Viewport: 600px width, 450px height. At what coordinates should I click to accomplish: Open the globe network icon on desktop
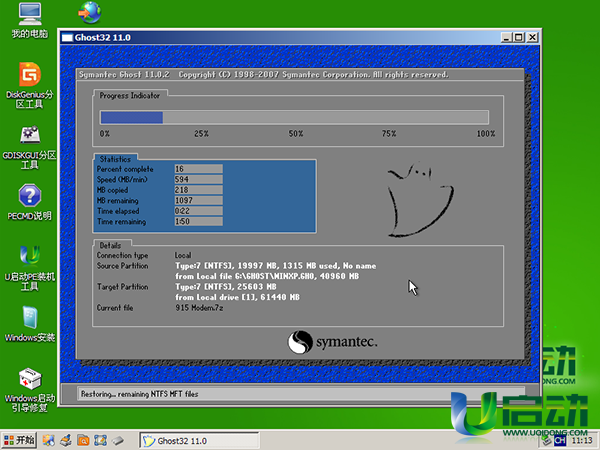pyautogui.click(x=90, y=12)
